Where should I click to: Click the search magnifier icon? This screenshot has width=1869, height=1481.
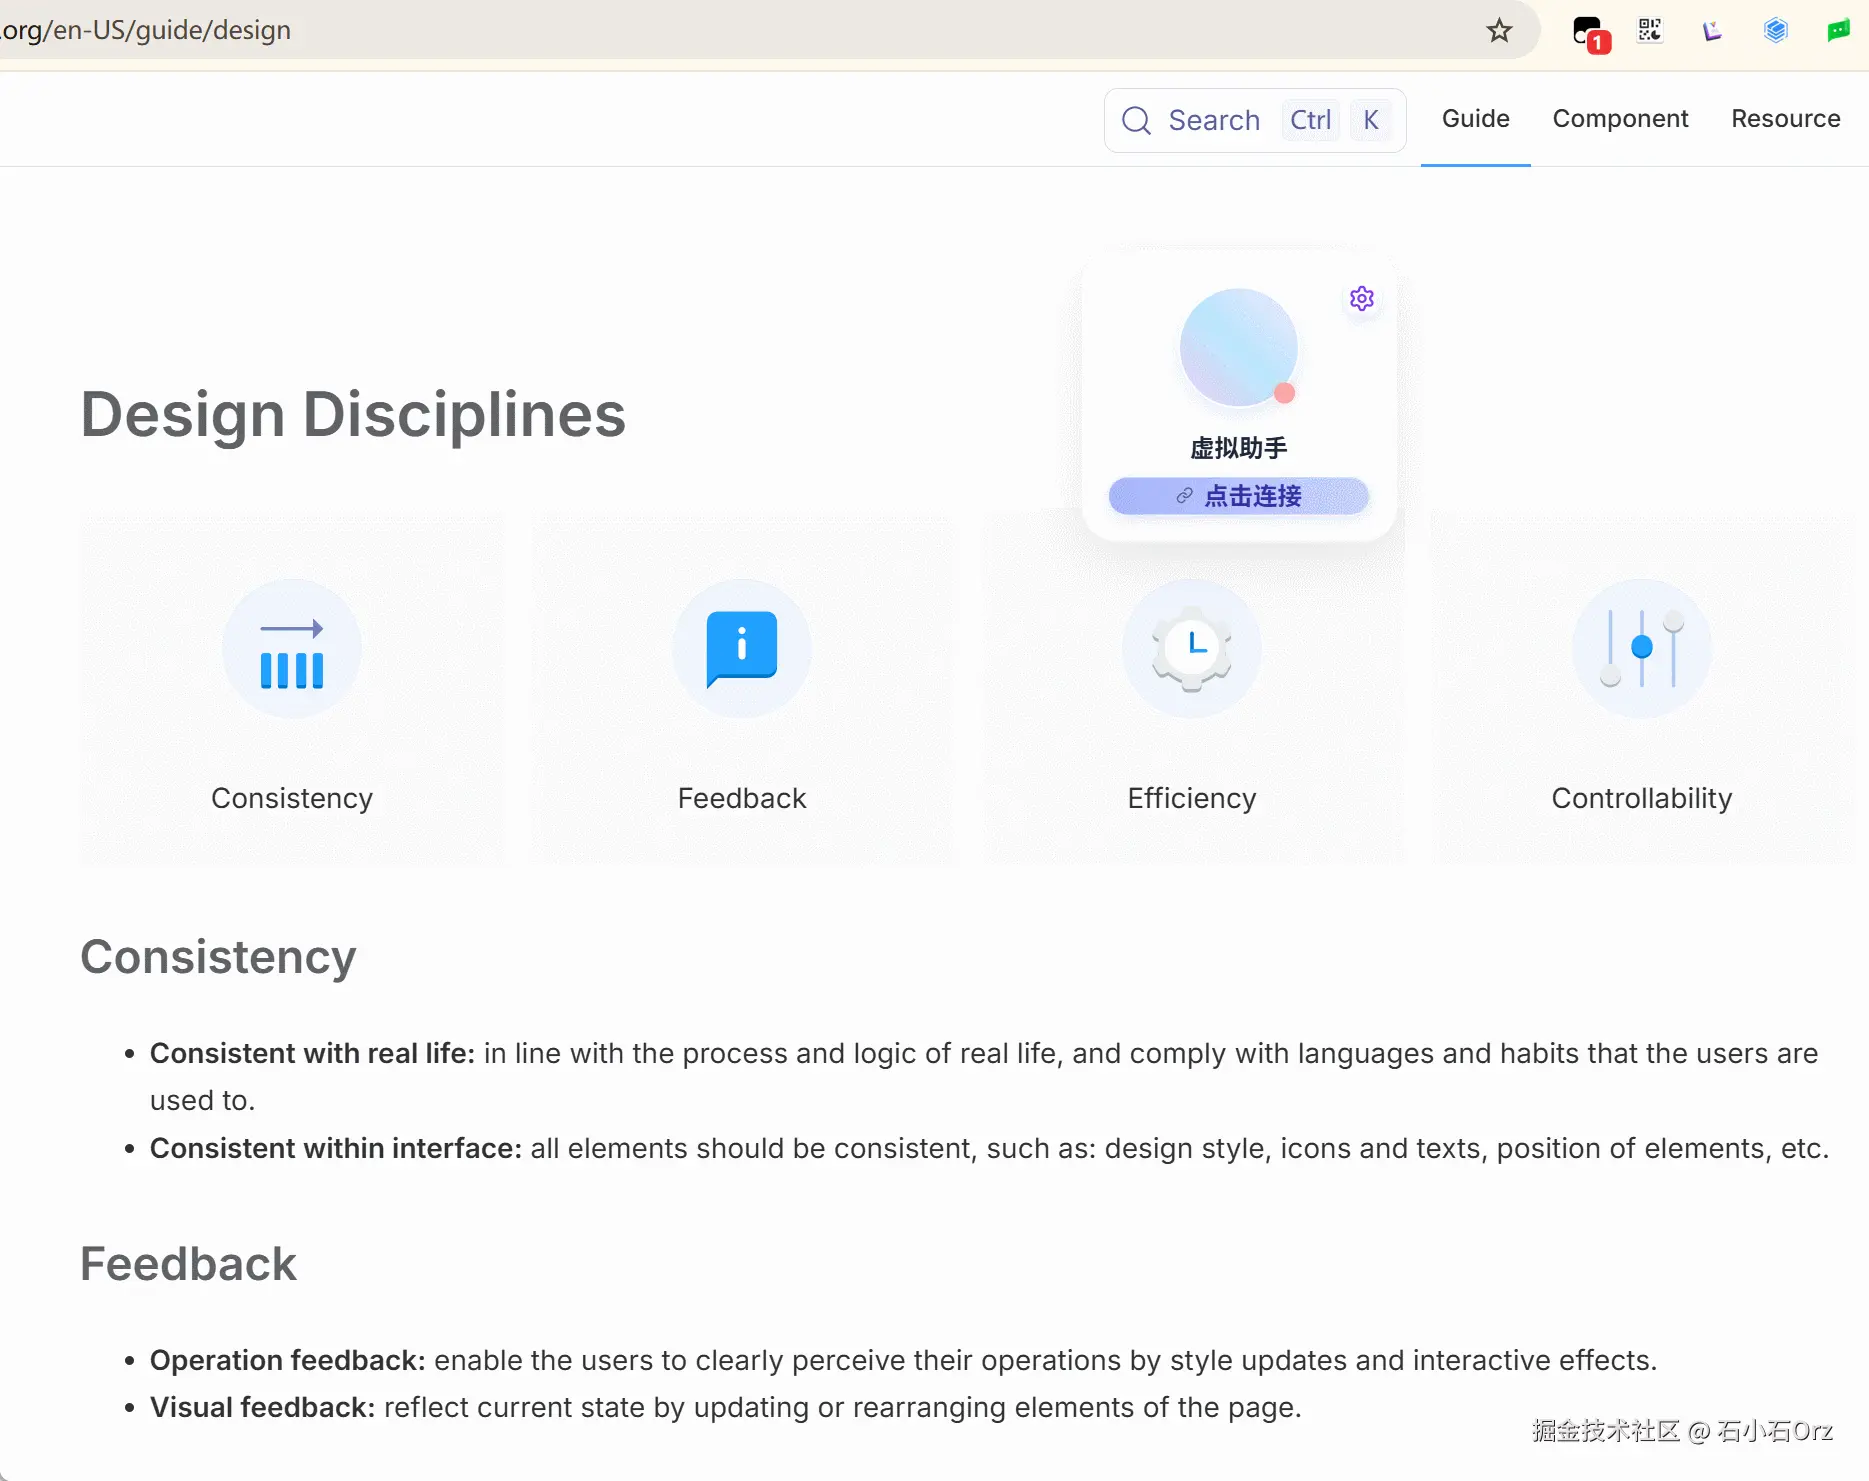tap(1136, 120)
